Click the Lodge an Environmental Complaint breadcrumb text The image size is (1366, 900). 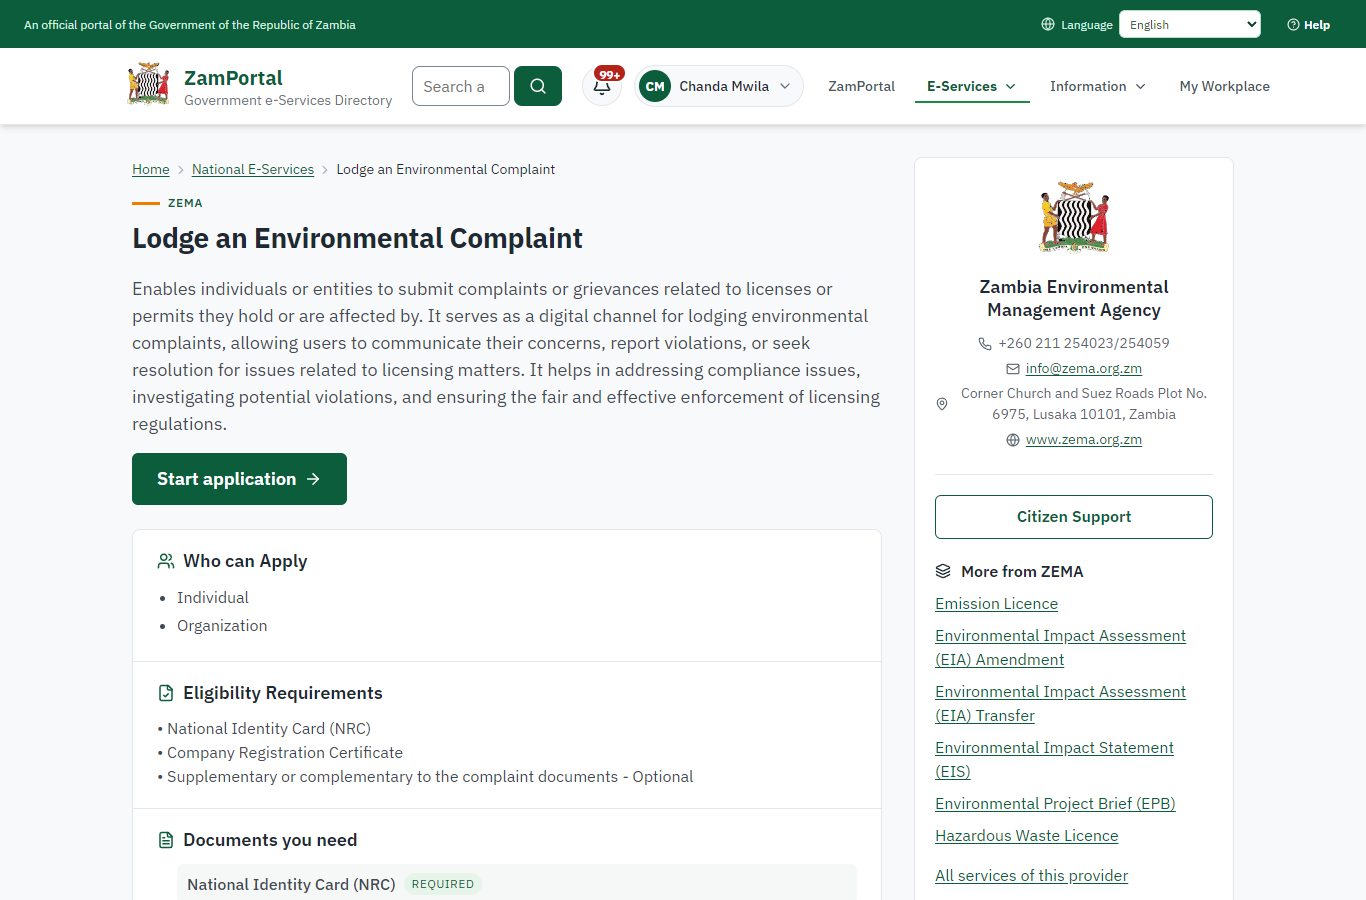(446, 169)
